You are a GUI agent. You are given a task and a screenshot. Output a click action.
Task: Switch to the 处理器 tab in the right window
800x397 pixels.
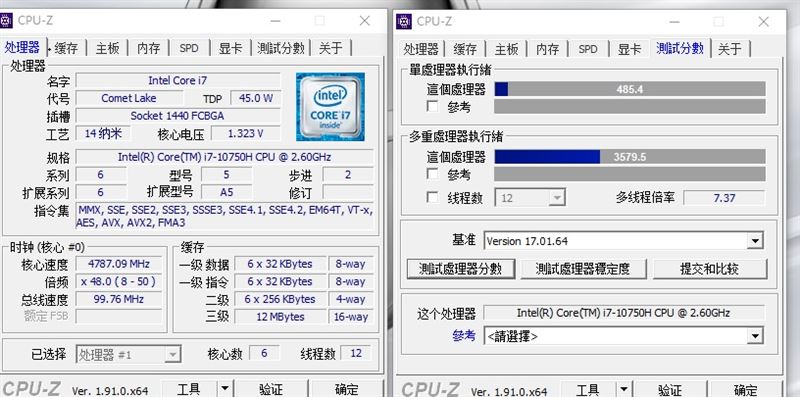pos(421,48)
